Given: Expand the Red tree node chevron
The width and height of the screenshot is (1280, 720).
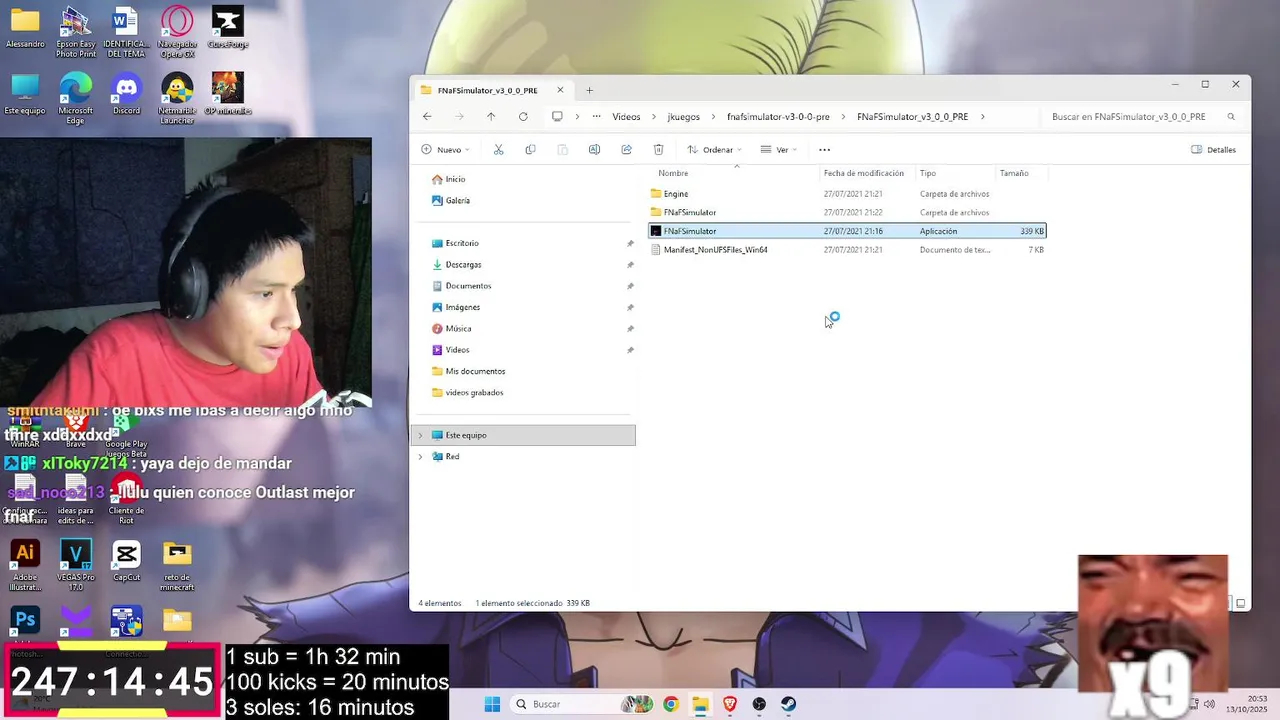Looking at the screenshot, I should click(420, 457).
